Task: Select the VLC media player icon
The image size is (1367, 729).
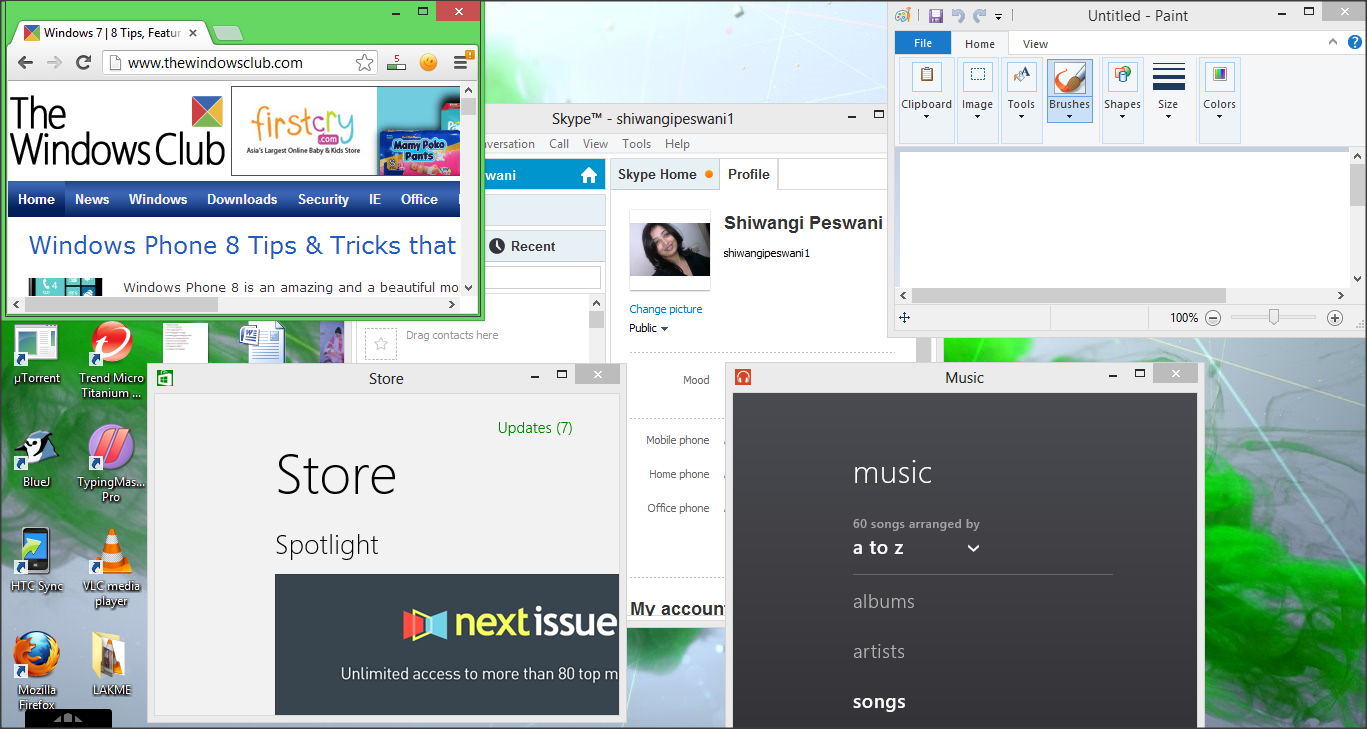Action: coord(111,568)
